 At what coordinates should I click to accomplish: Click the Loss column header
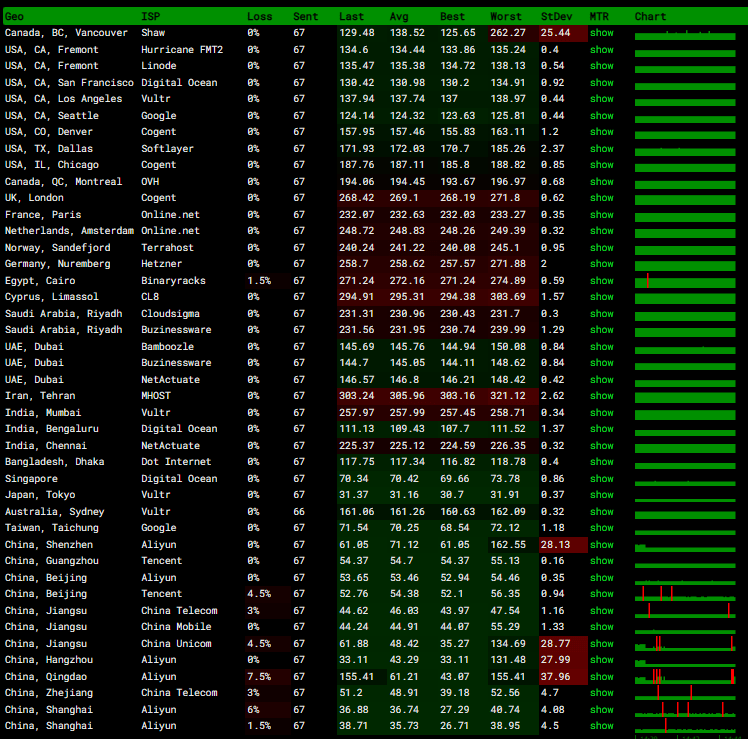pos(260,17)
